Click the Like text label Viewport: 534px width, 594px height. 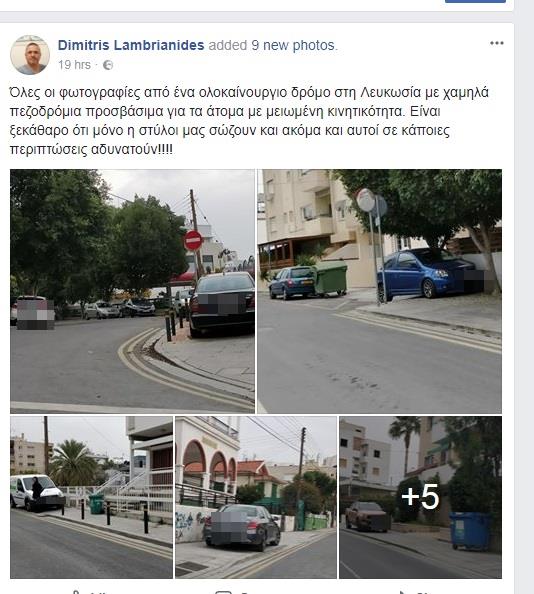[97, 592]
